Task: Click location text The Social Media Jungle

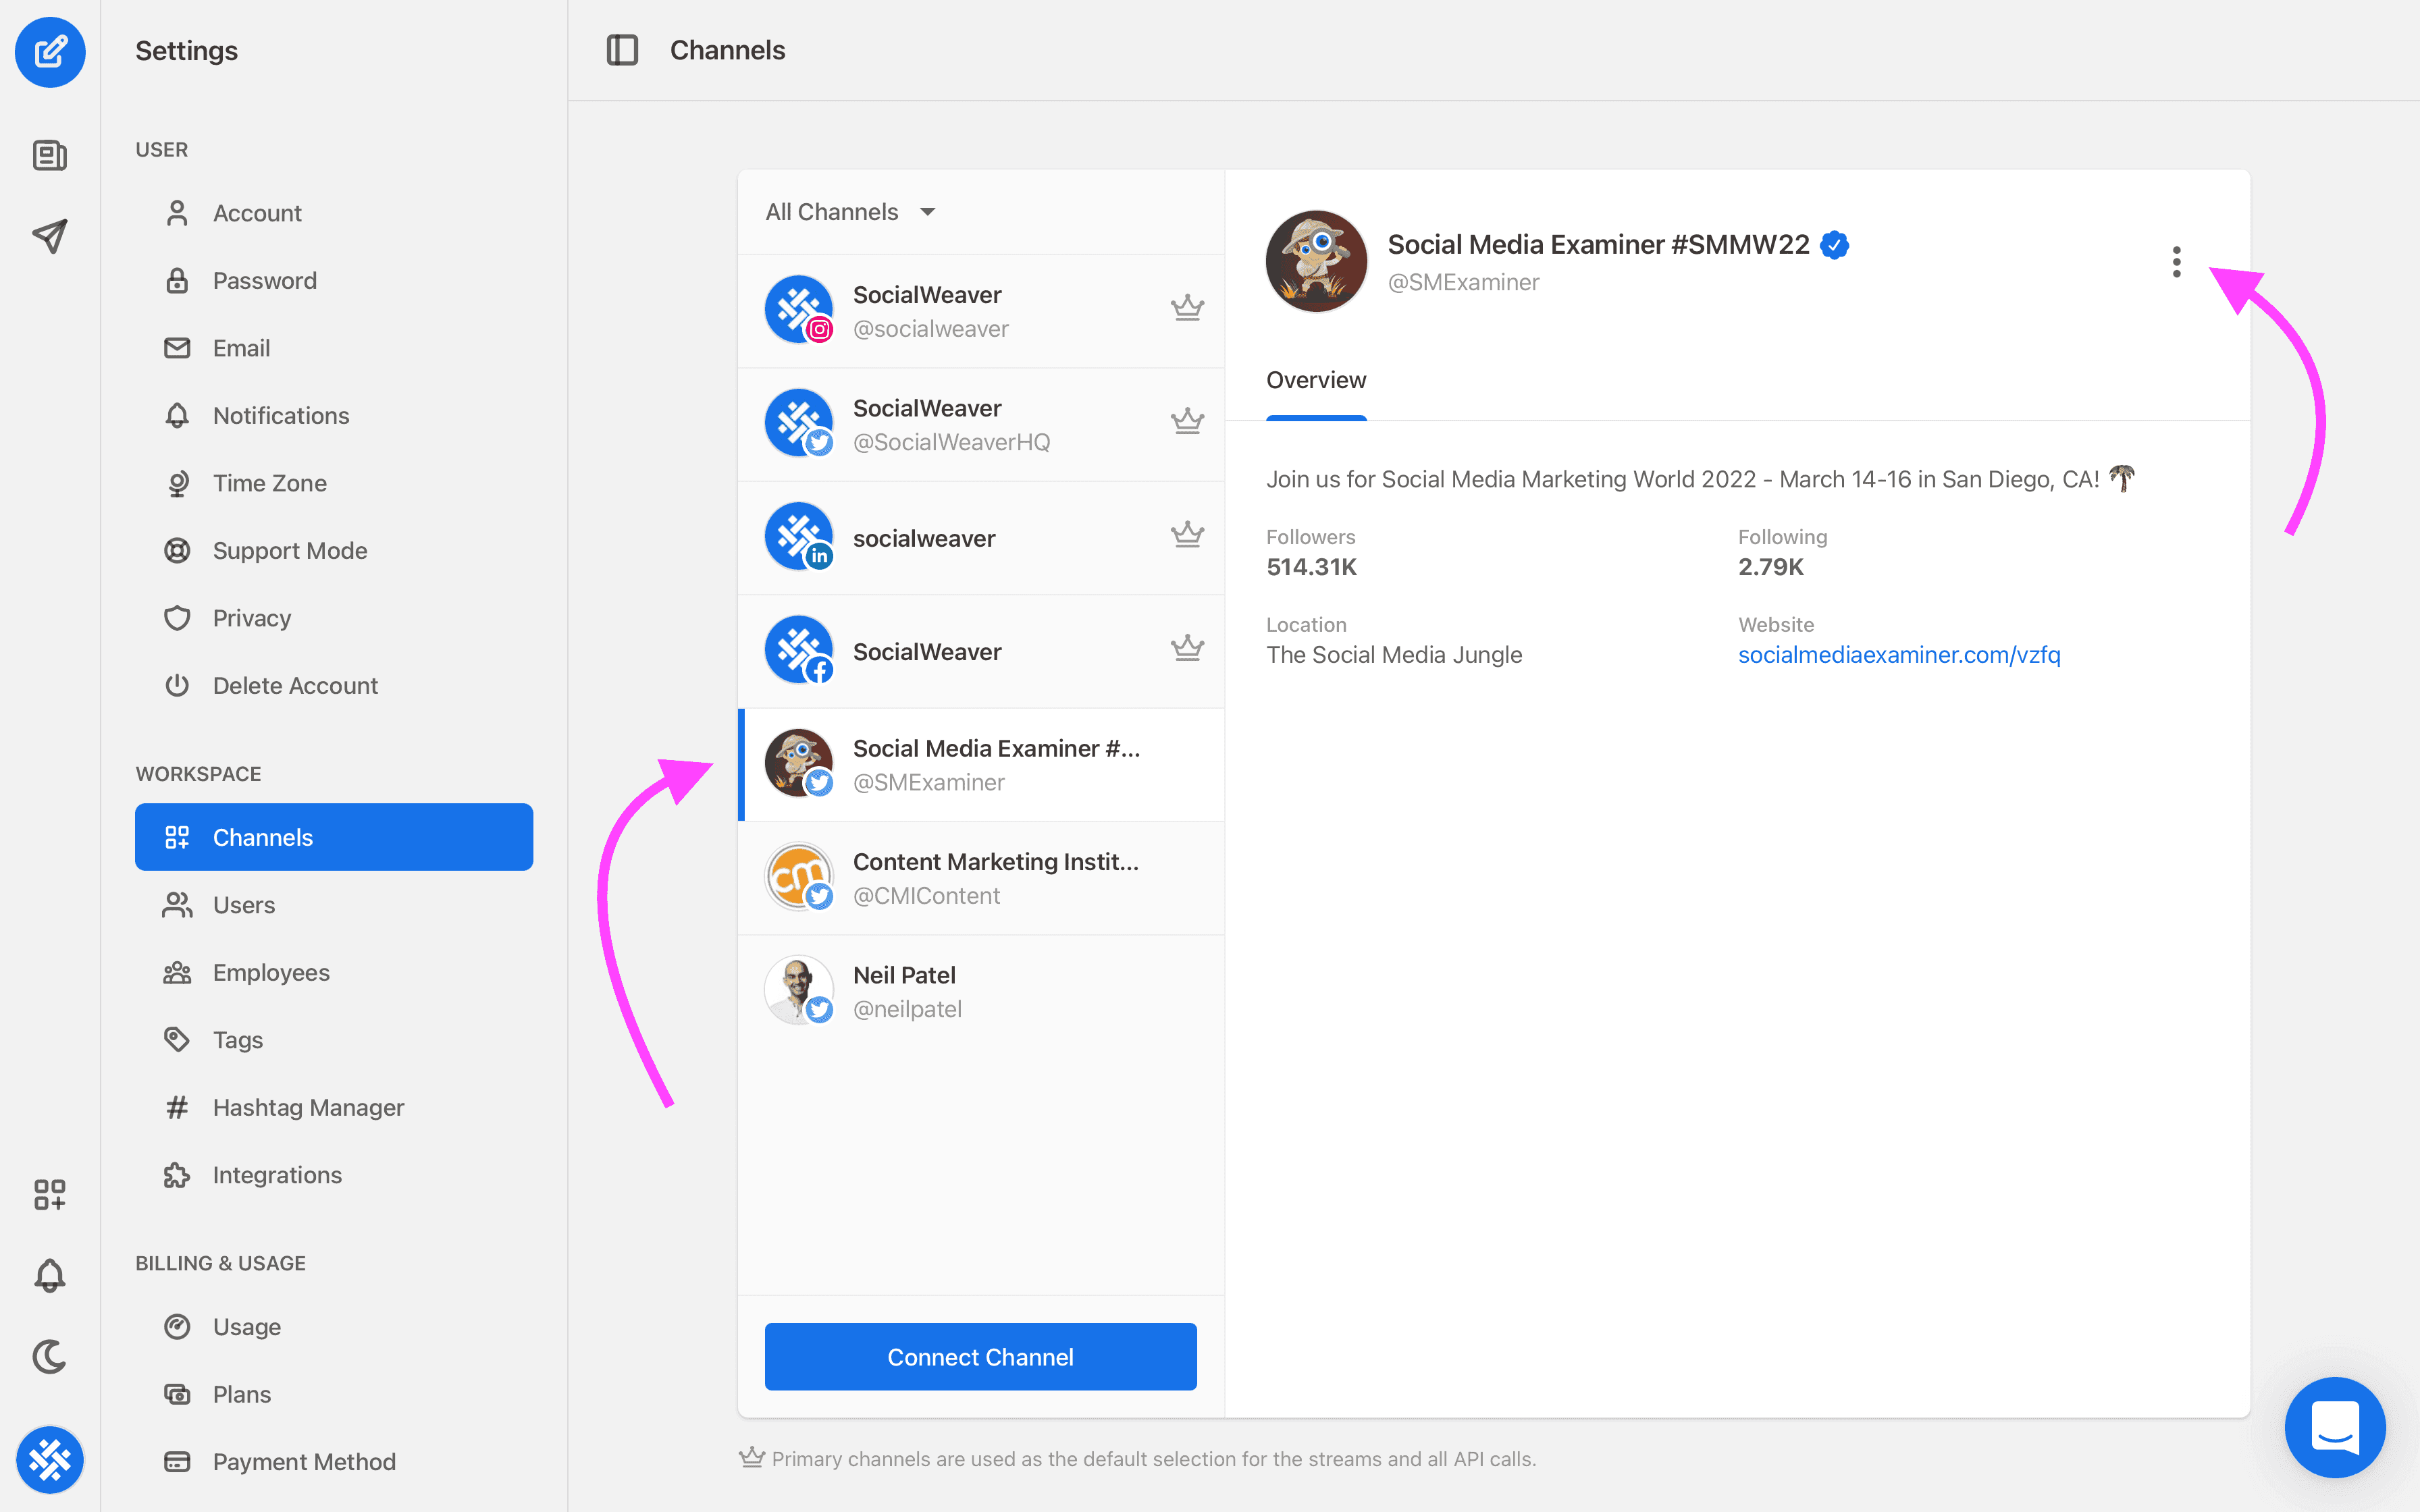Action: (x=1394, y=655)
